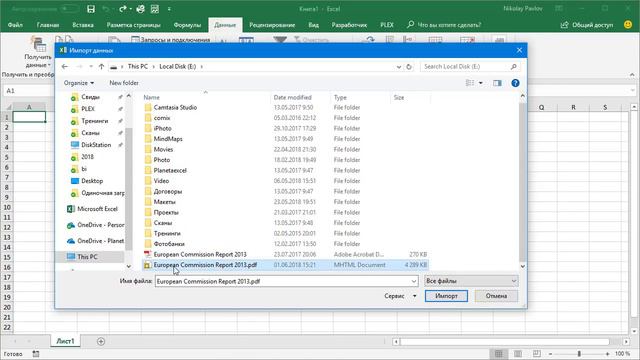Select OneDrive - Personal in navigation pane
This screenshot has width=640, height=360.
96,225
